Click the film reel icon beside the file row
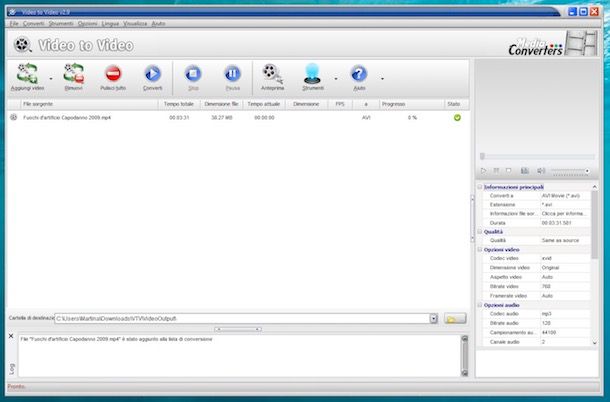 pos(14,117)
